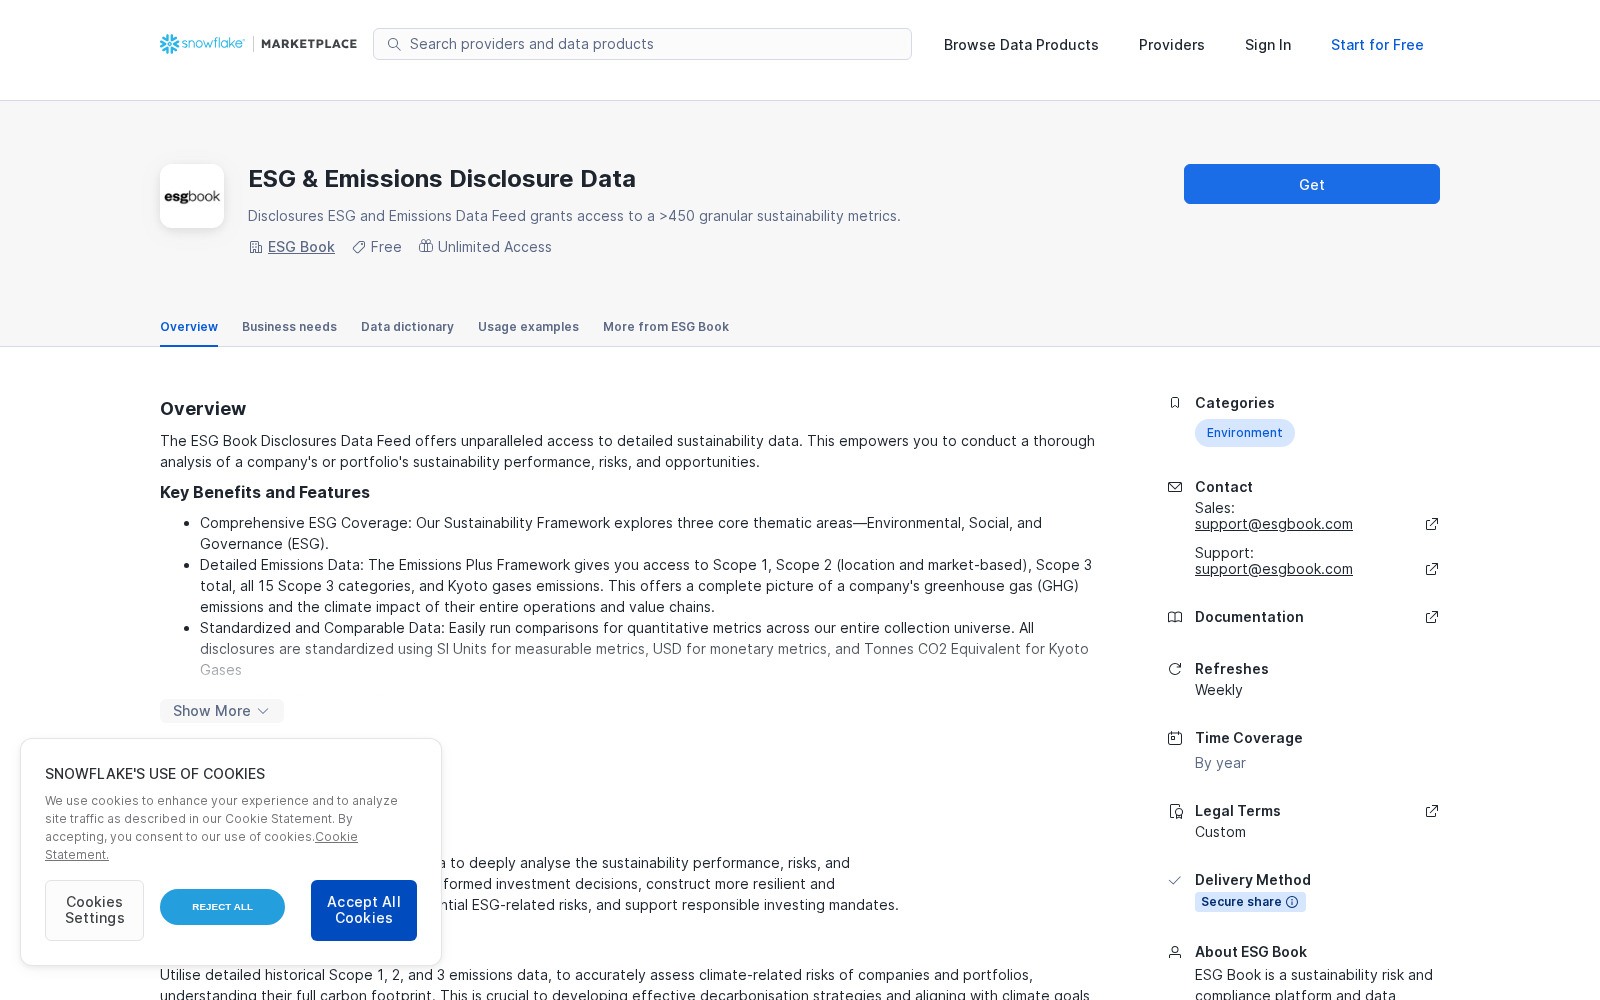Open Browse Data Products menu
This screenshot has width=1600, height=1000.
pos(1021,45)
